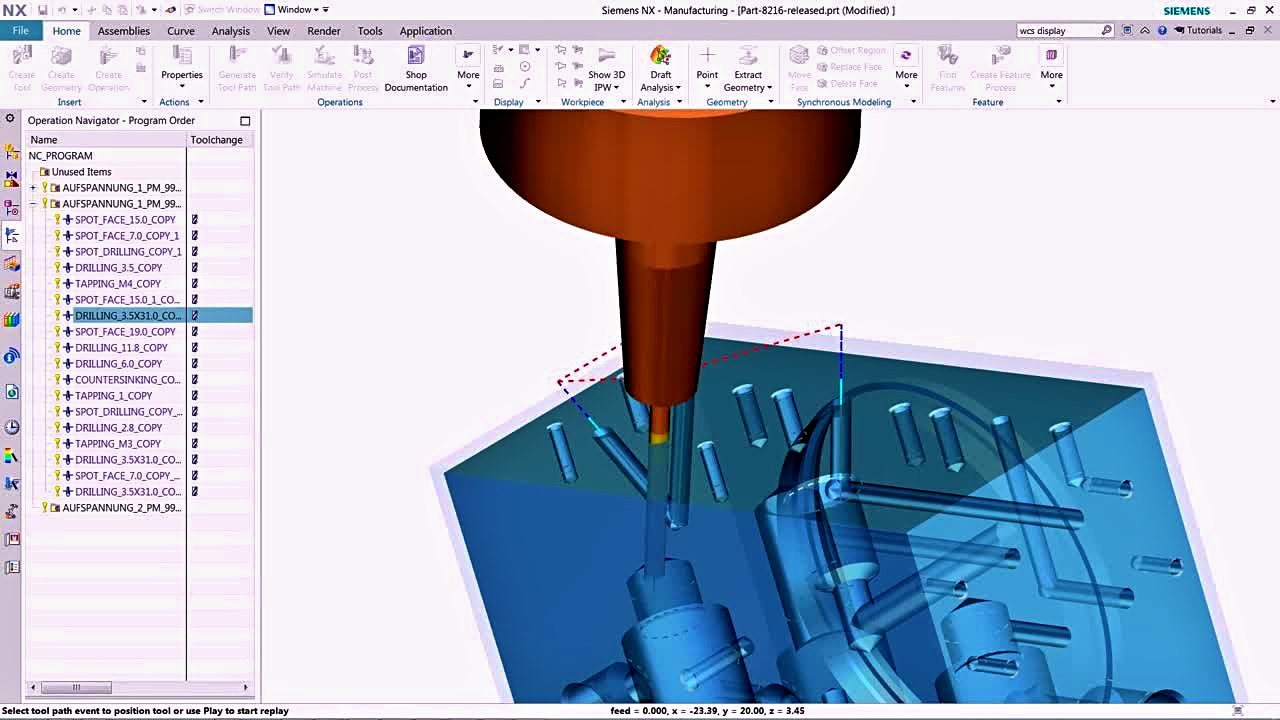Switch to the Assemblies ribbon tab

coord(124,31)
